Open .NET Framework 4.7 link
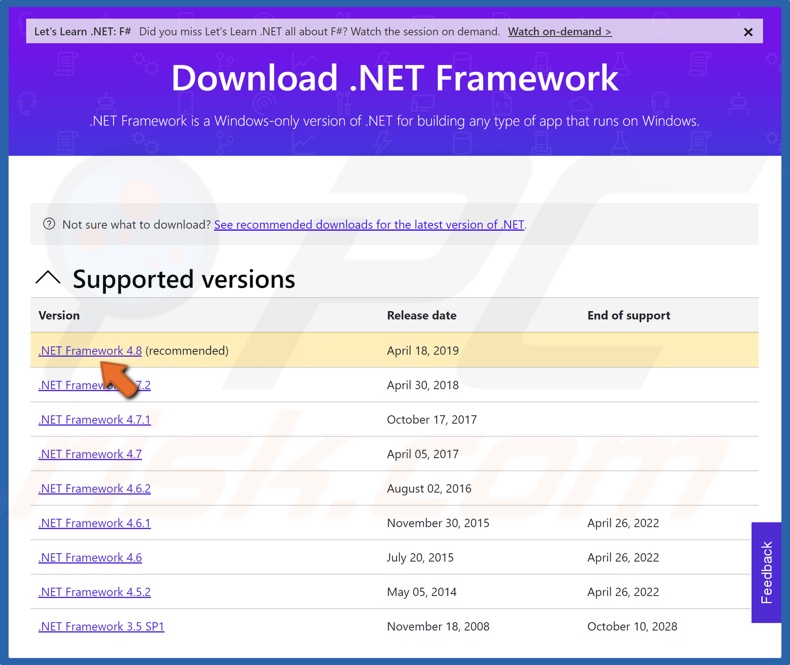 [x=90, y=454]
